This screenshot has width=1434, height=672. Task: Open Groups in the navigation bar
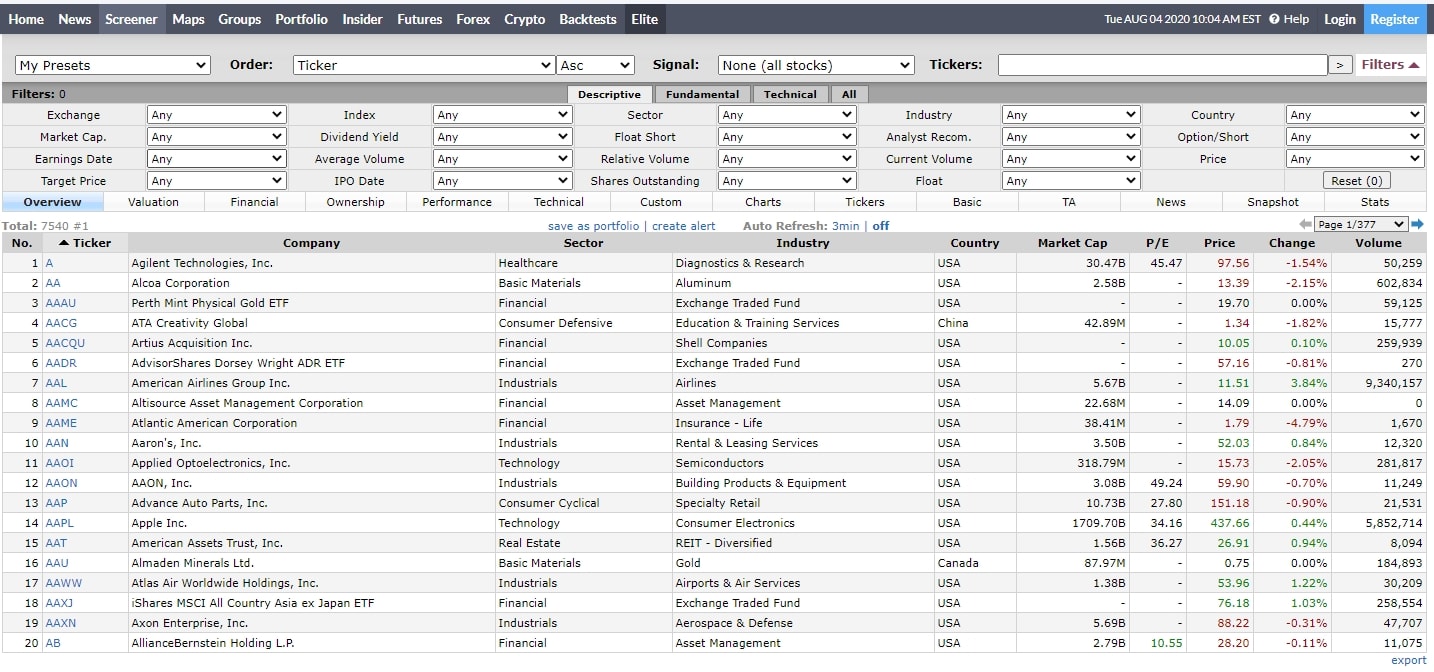point(239,19)
